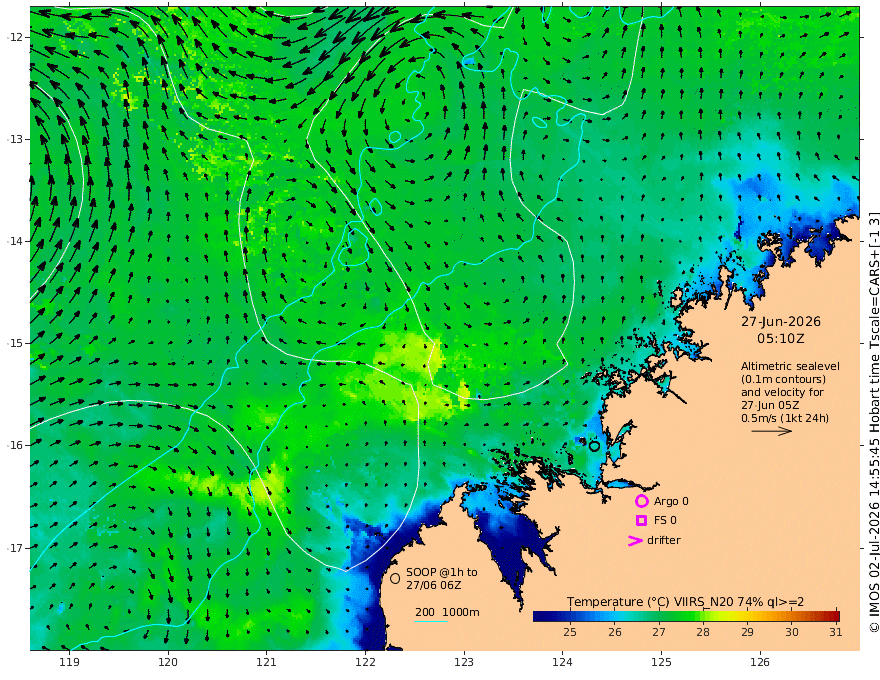This screenshot has height=680, width=880.
Task: Click the 'drifter' legend label
Action: [x=663, y=540]
